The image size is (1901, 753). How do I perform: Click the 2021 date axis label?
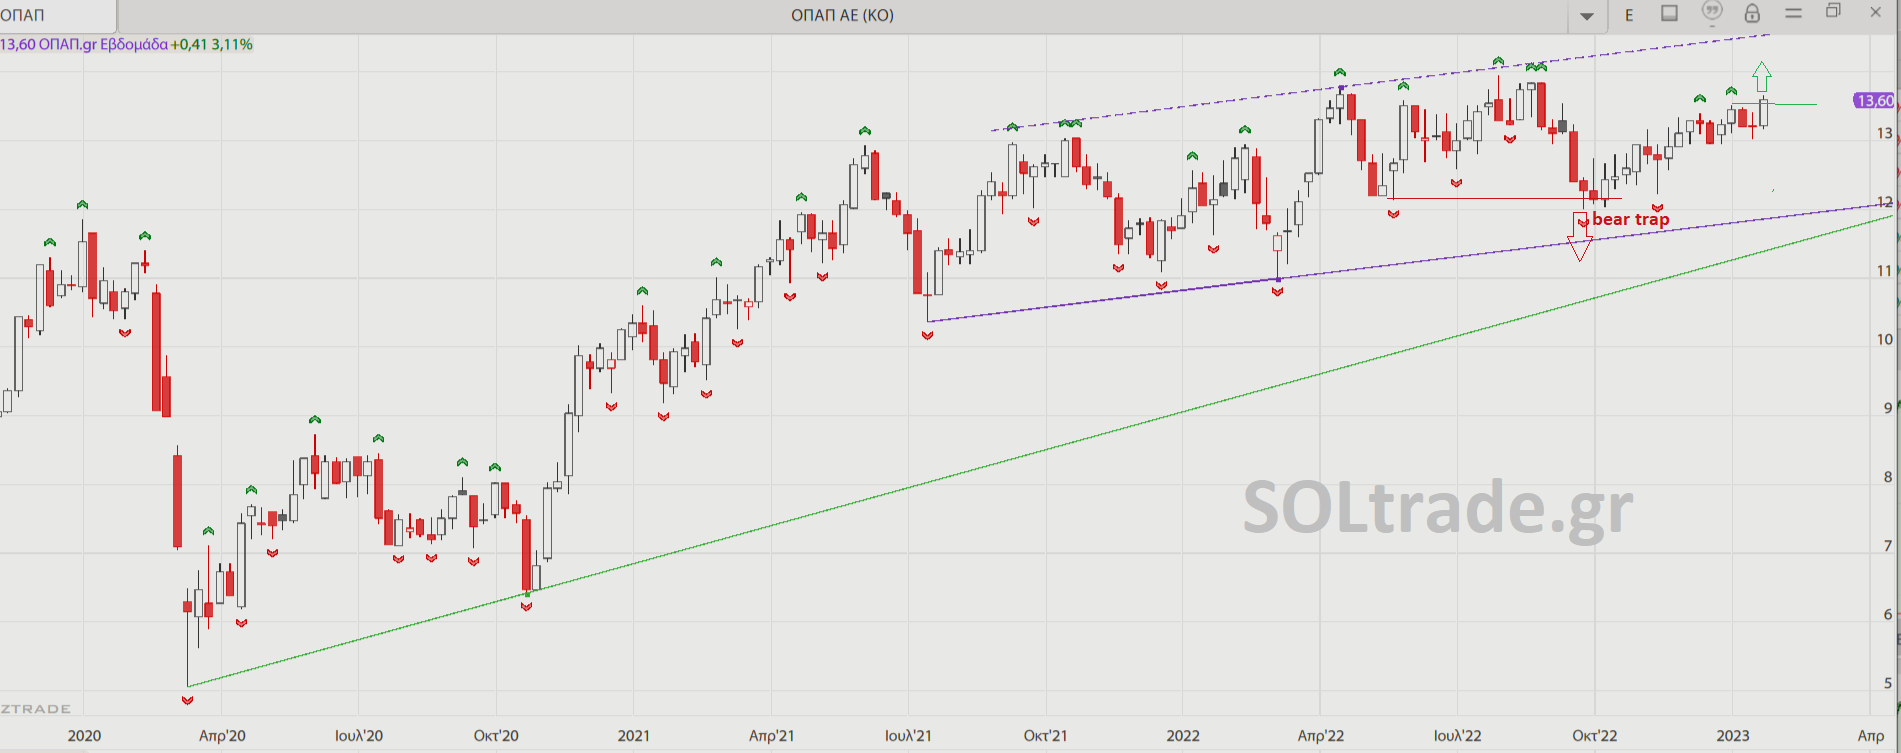pyautogui.click(x=634, y=736)
